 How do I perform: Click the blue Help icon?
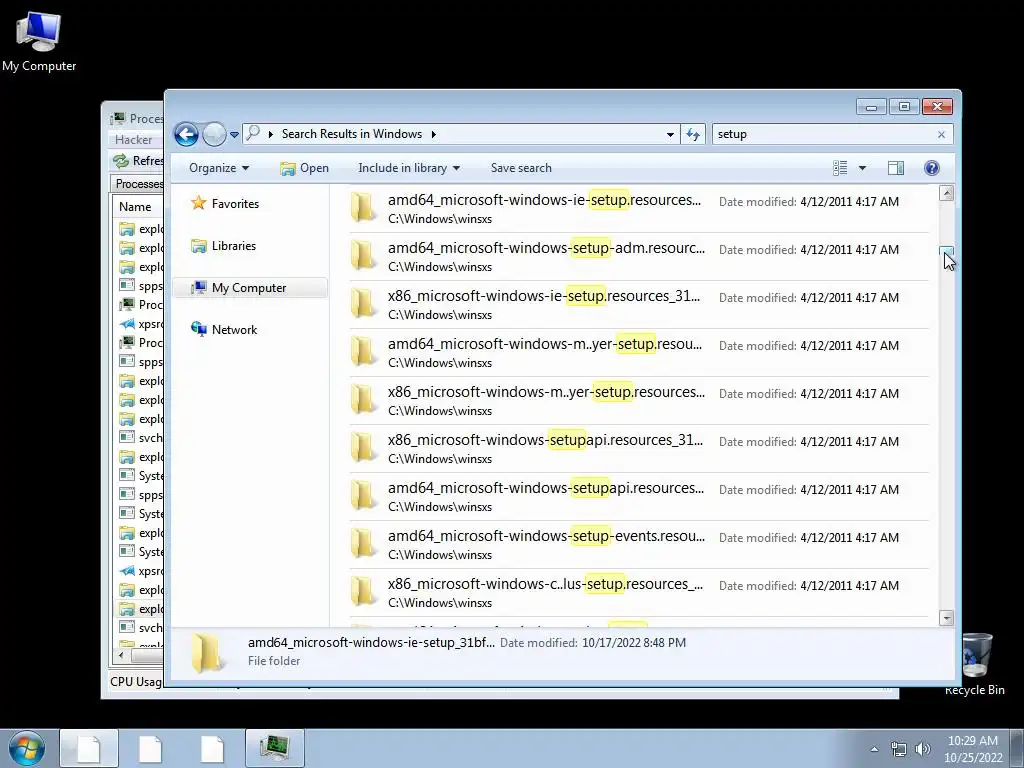point(932,168)
